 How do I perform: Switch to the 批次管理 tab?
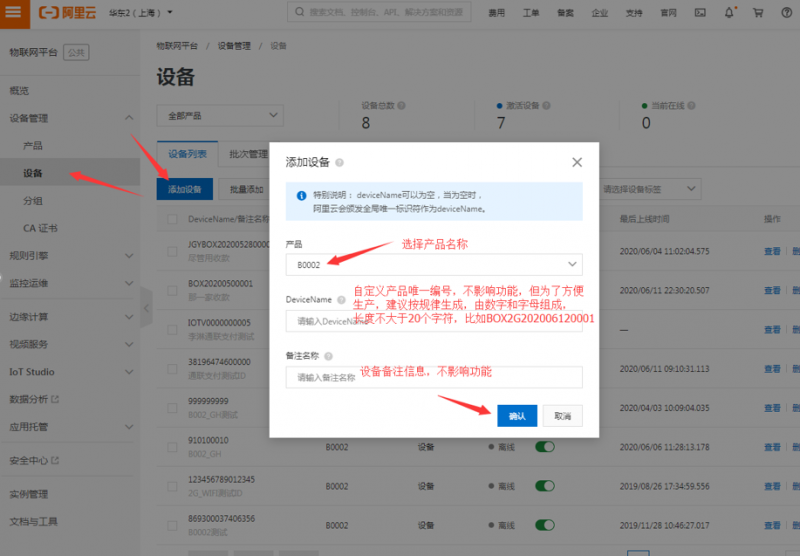(247, 154)
